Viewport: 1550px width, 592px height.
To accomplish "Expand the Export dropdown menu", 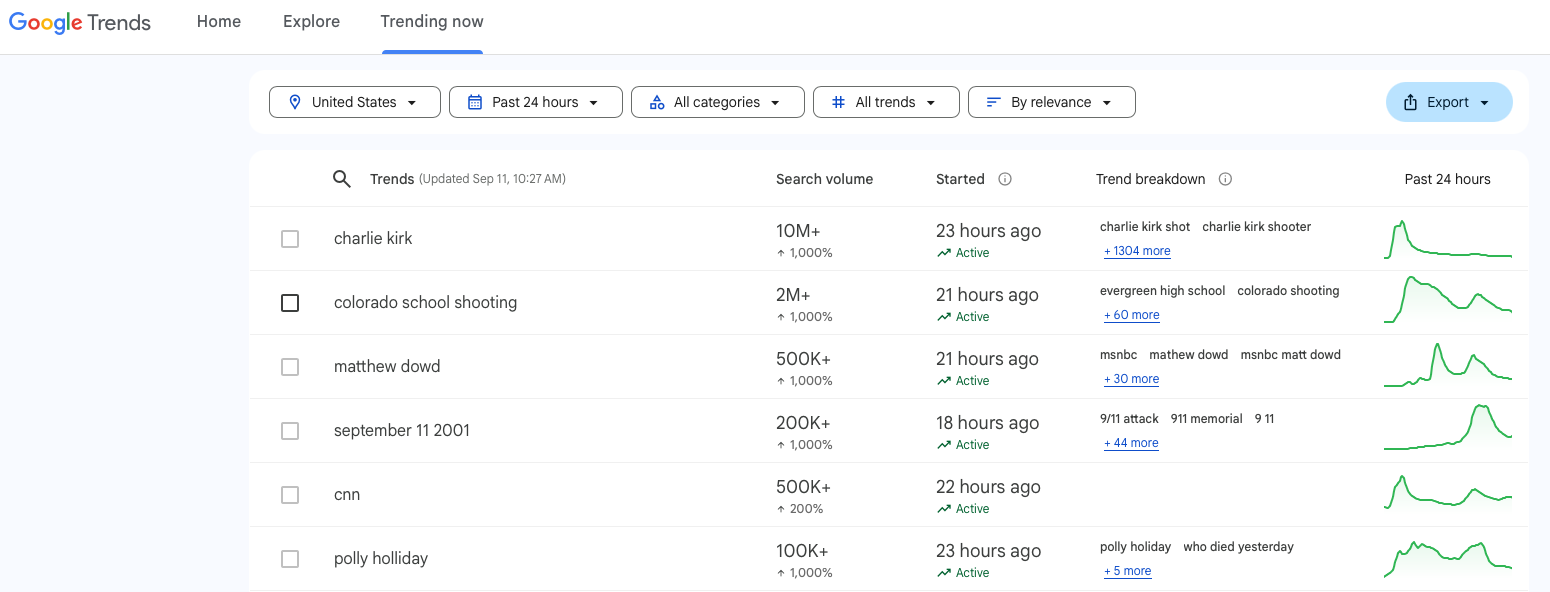I will [1448, 102].
